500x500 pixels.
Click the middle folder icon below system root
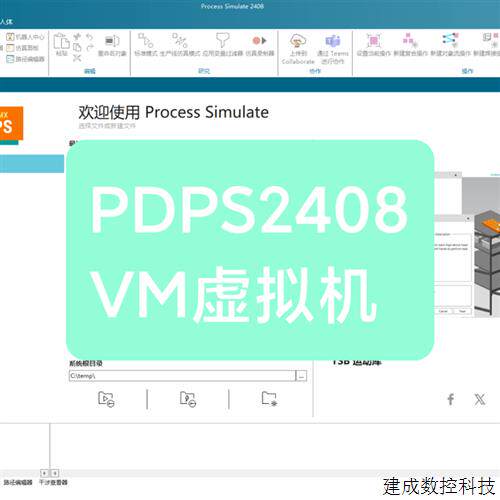[188, 399]
